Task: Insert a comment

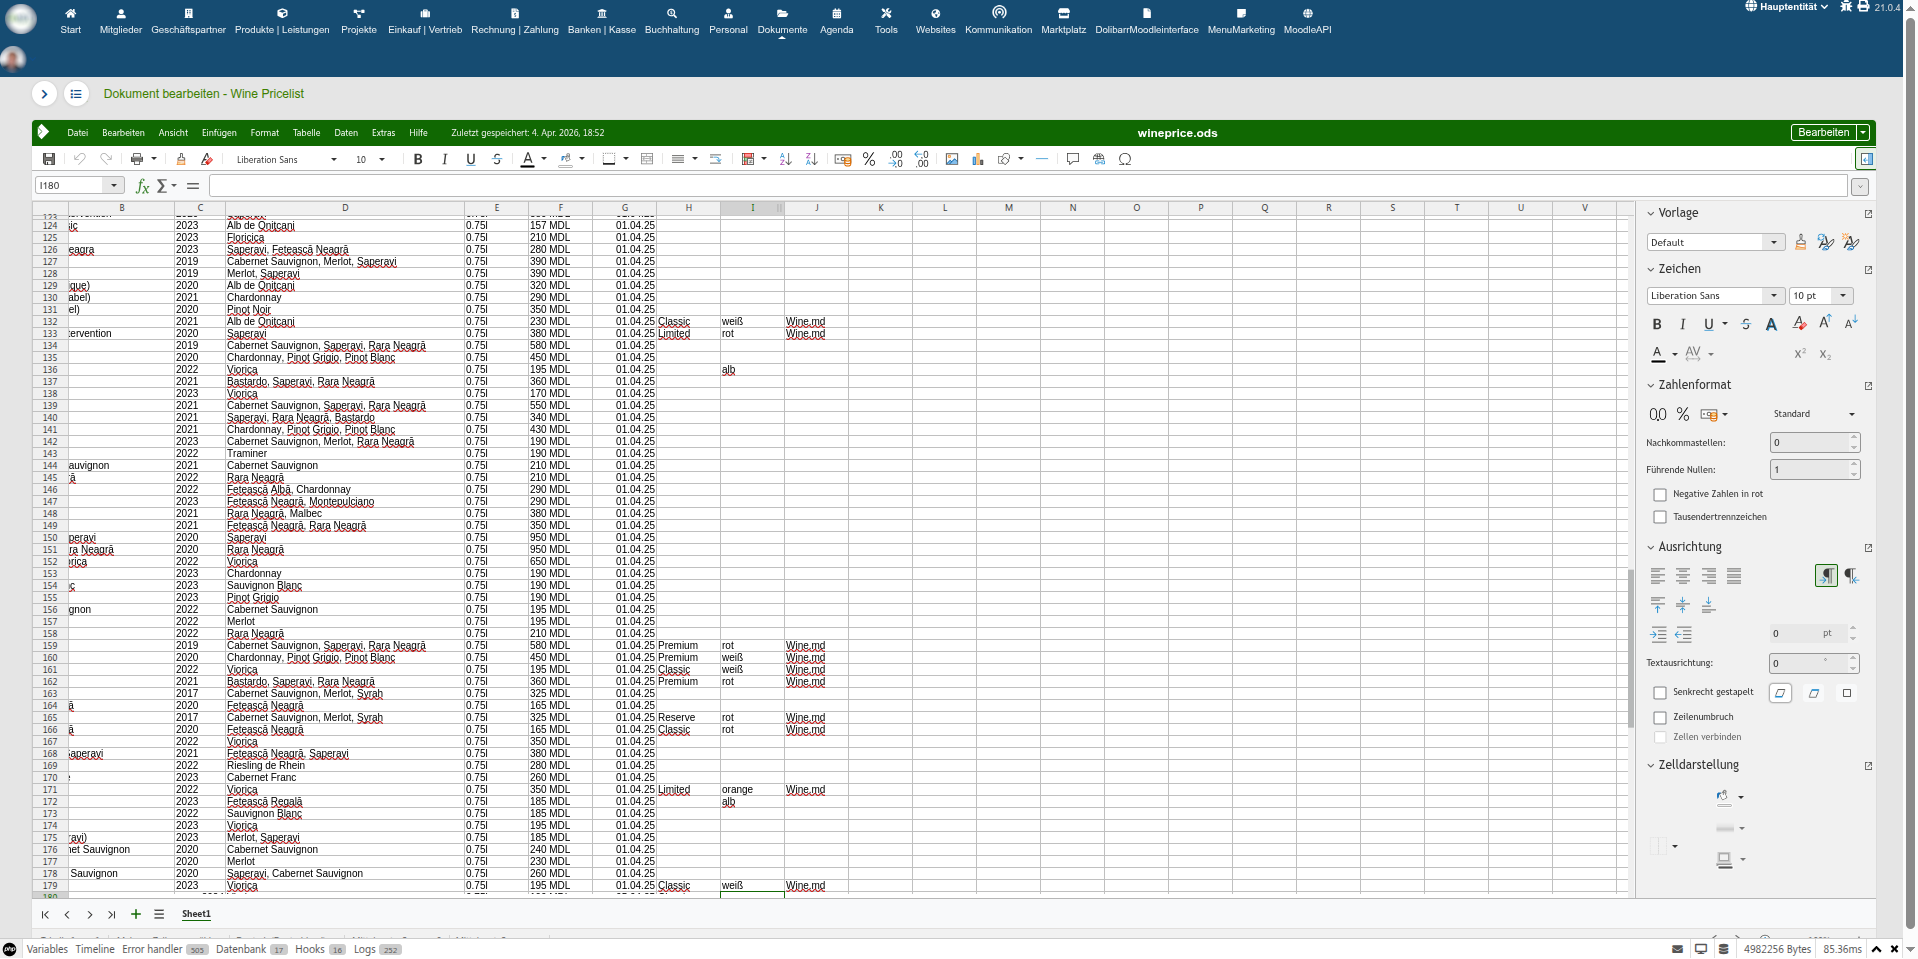Action: (1073, 159)
